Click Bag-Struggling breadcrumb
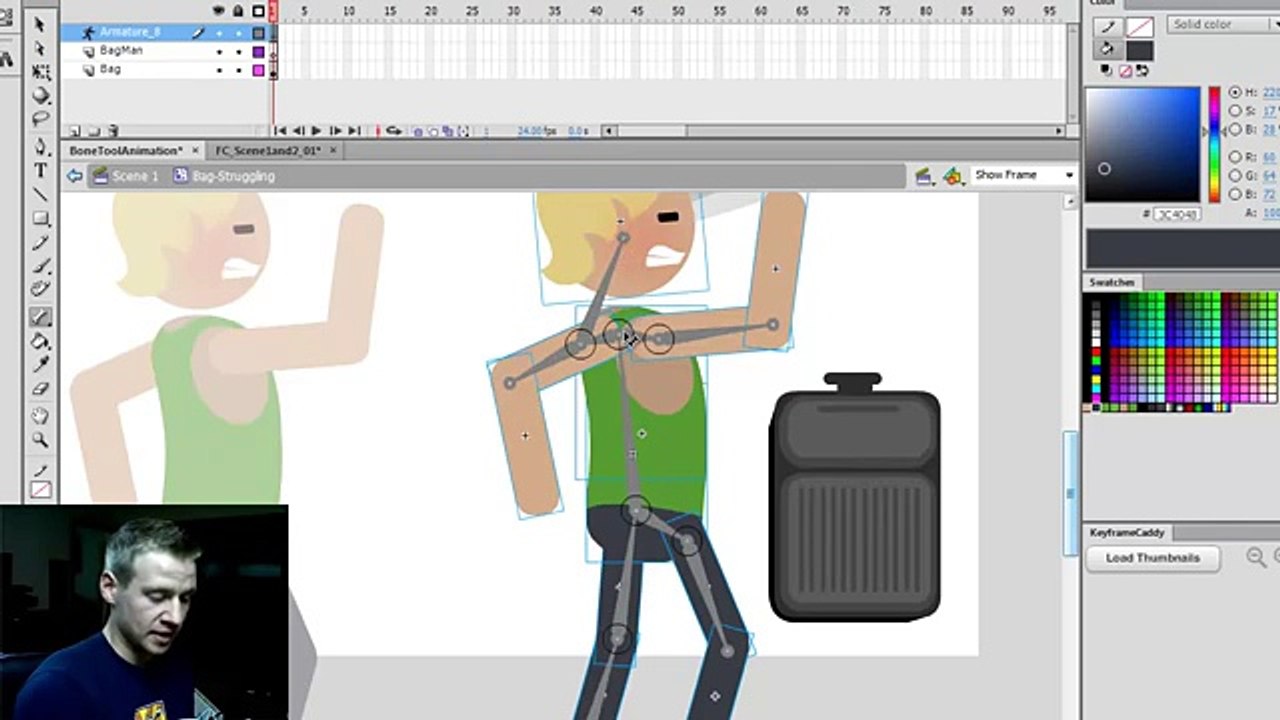 pos(224,176)
